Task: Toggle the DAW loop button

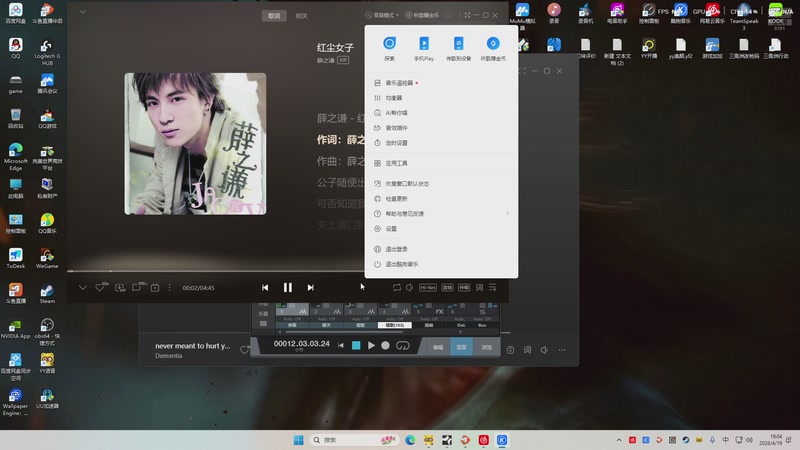Action: [x=403, y=345]
